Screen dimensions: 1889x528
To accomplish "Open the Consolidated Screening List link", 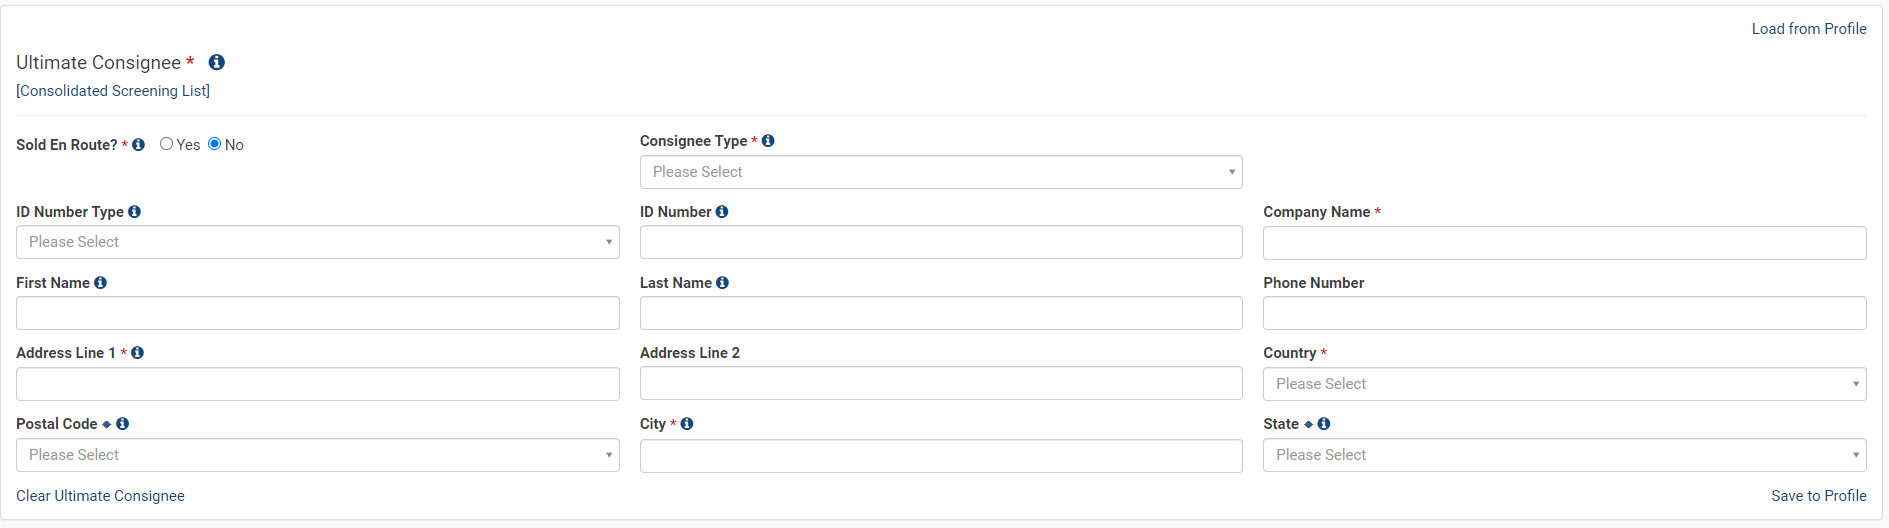I will point(113,91).
